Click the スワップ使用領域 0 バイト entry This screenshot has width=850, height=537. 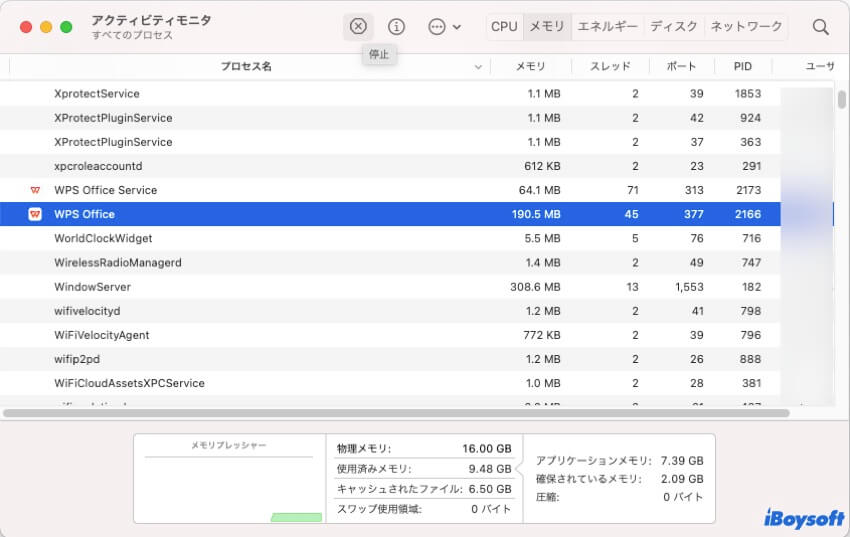[424, 509]
